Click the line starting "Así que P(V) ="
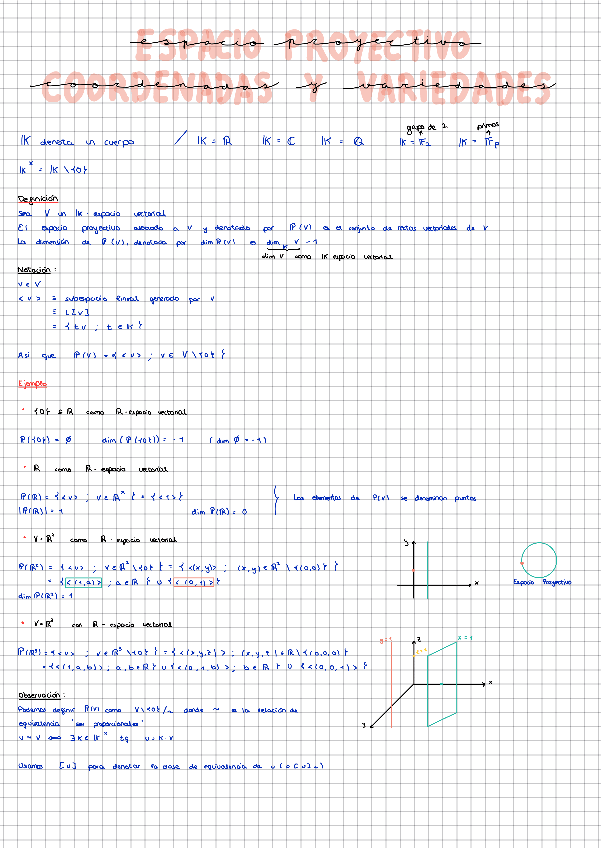 pyautogui.click(x=122, y=355)
